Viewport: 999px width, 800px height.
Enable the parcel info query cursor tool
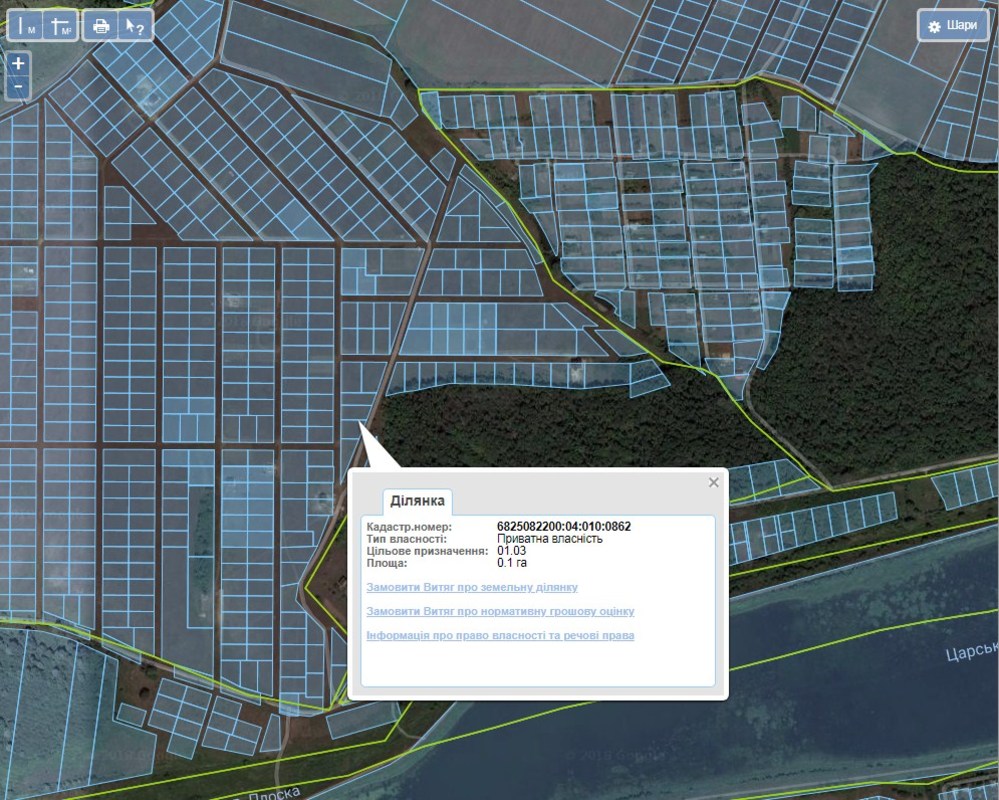coord(135,26)
